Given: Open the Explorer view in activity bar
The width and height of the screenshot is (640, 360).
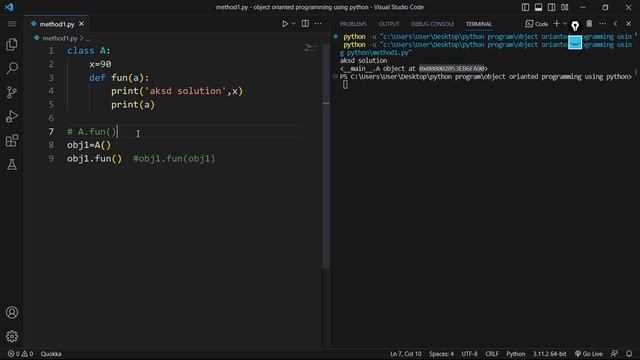Looking at the screenshot, I should click(12, 44).
